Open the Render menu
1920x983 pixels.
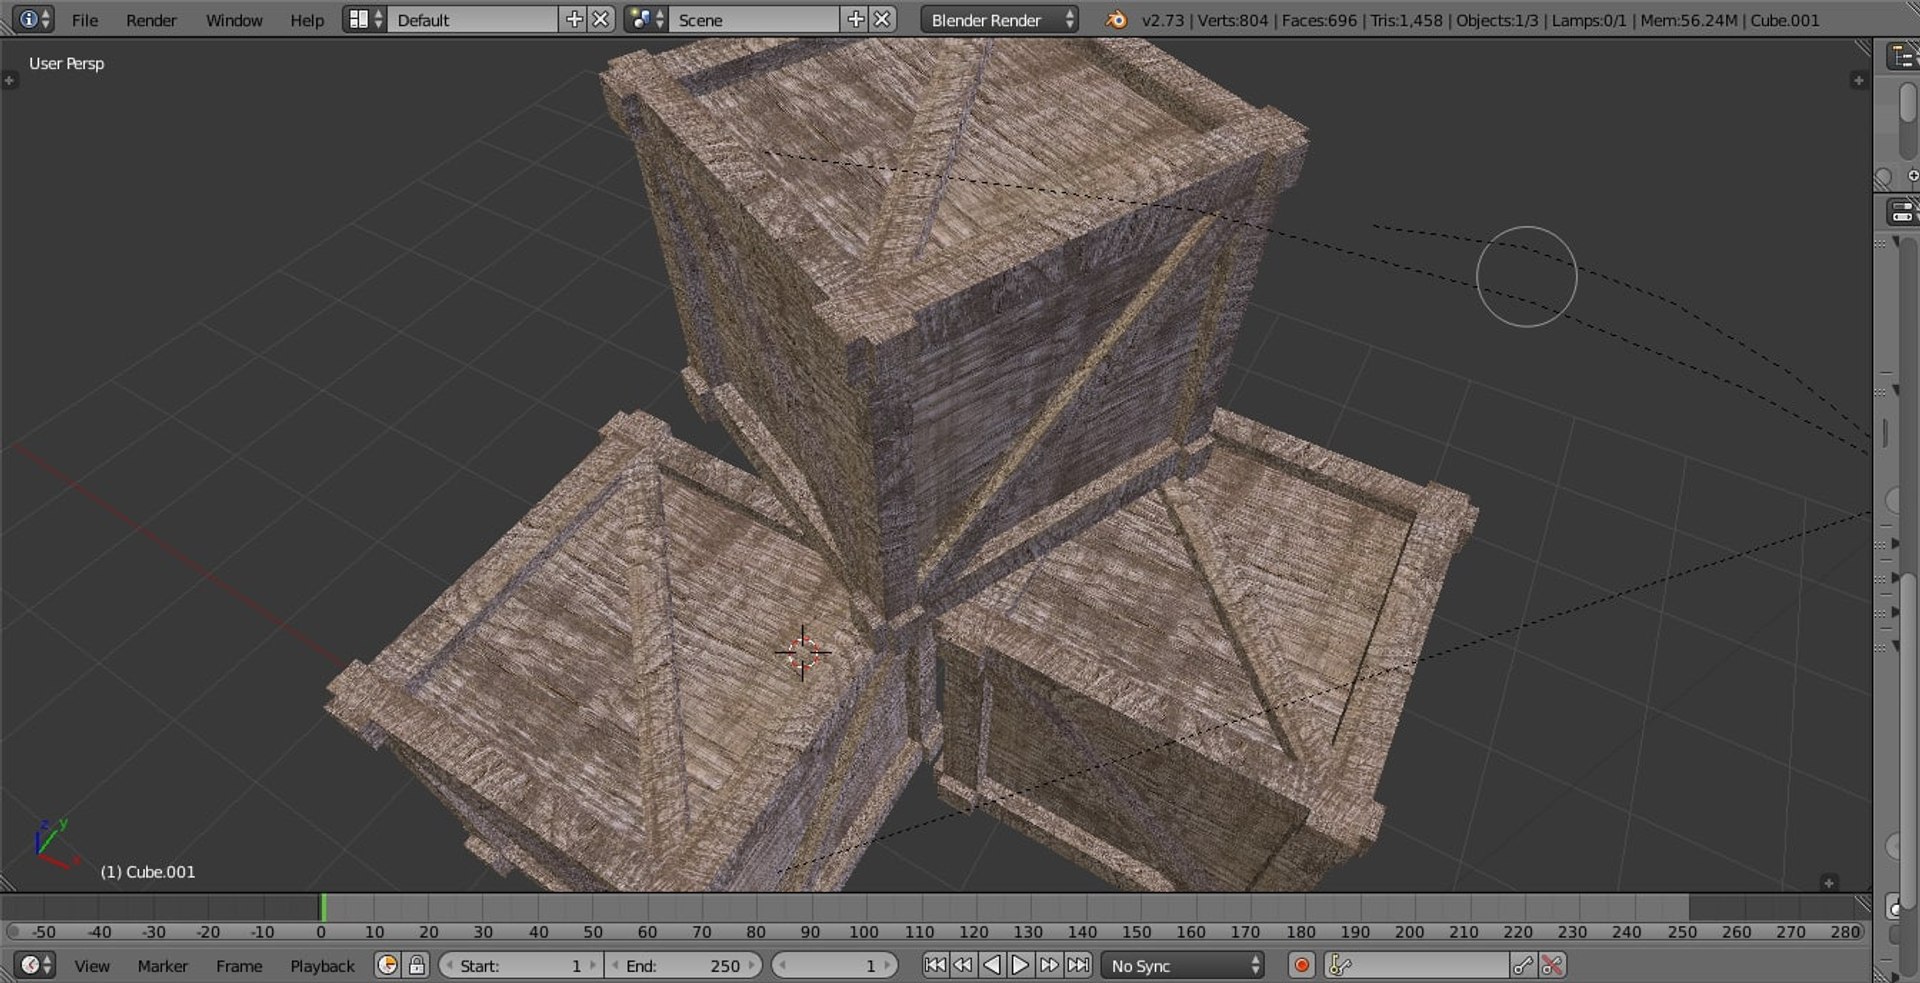(151, 20)
